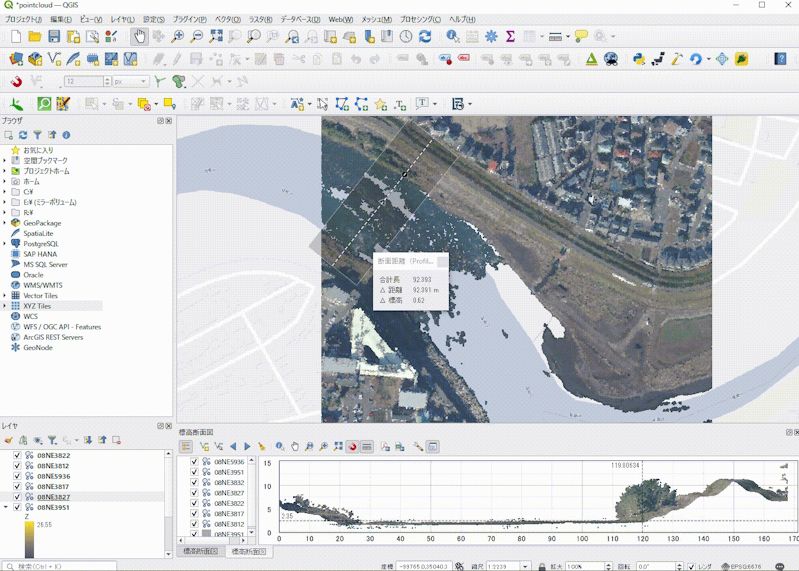This screenshot has width=799, height=571.
Task: Open the text annotation tool dropdown arrow
Action: (435, 104)
